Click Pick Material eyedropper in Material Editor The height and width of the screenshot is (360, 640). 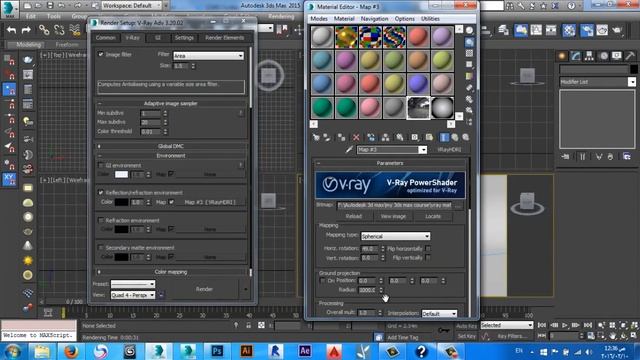(349, 150)
